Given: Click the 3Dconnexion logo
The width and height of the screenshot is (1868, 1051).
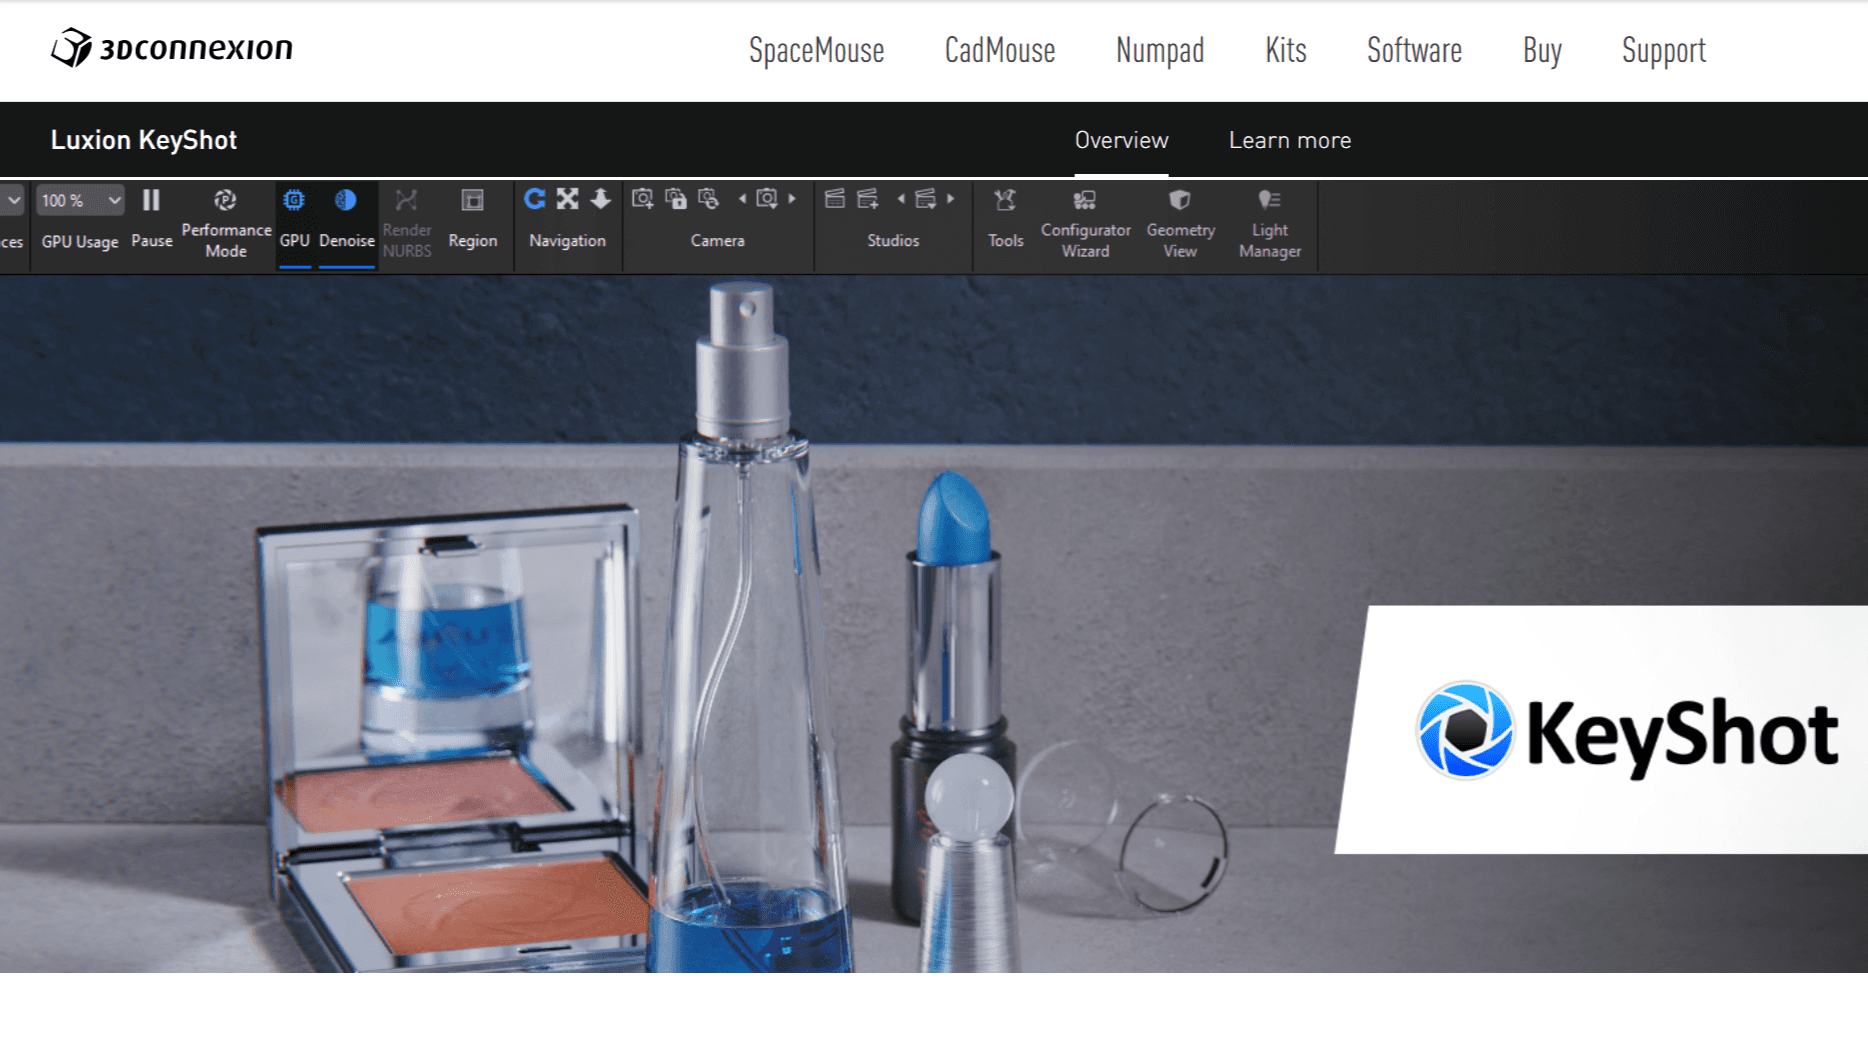Looking at the screenshot, I should (x=171, y=47).
